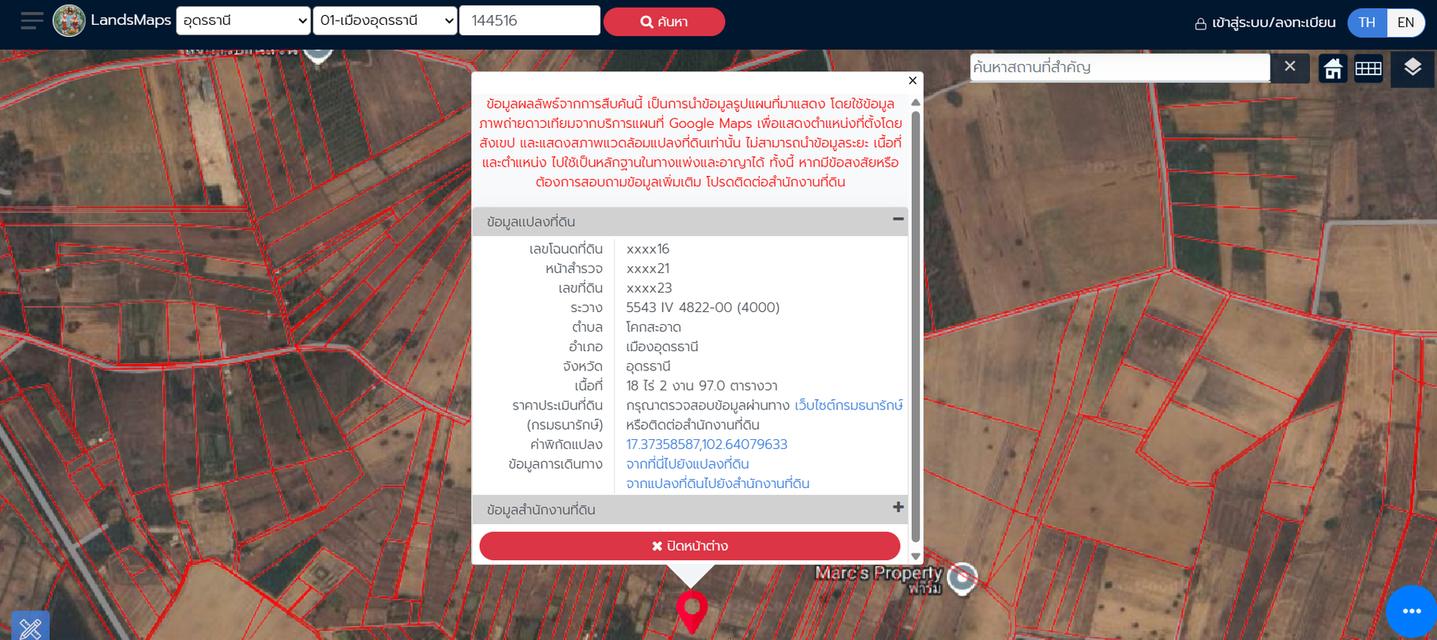Click the subdistrict value โคกสะอาด
Screen dimensions: 1437x640
654,327
